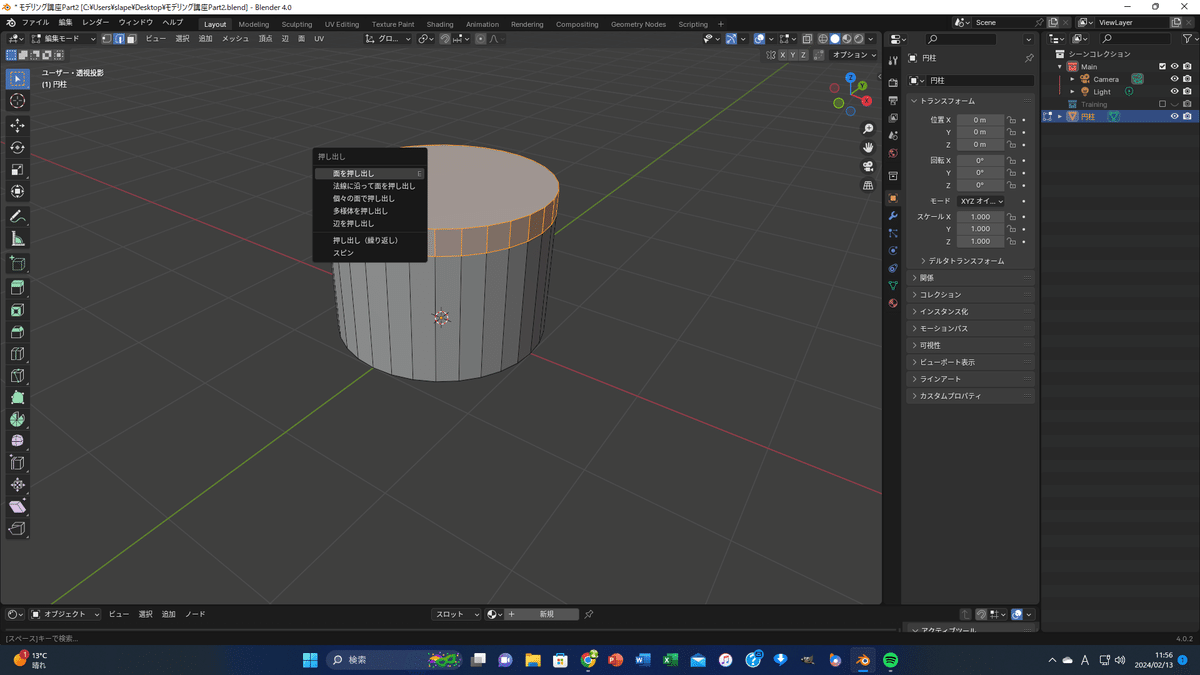Open the options dropdown in viewport
The image size is (1200, 675).
(852, 55)
